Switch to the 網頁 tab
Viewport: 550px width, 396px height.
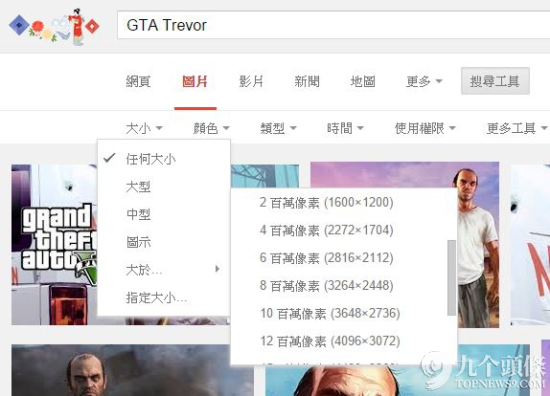[x=138, y=81]
